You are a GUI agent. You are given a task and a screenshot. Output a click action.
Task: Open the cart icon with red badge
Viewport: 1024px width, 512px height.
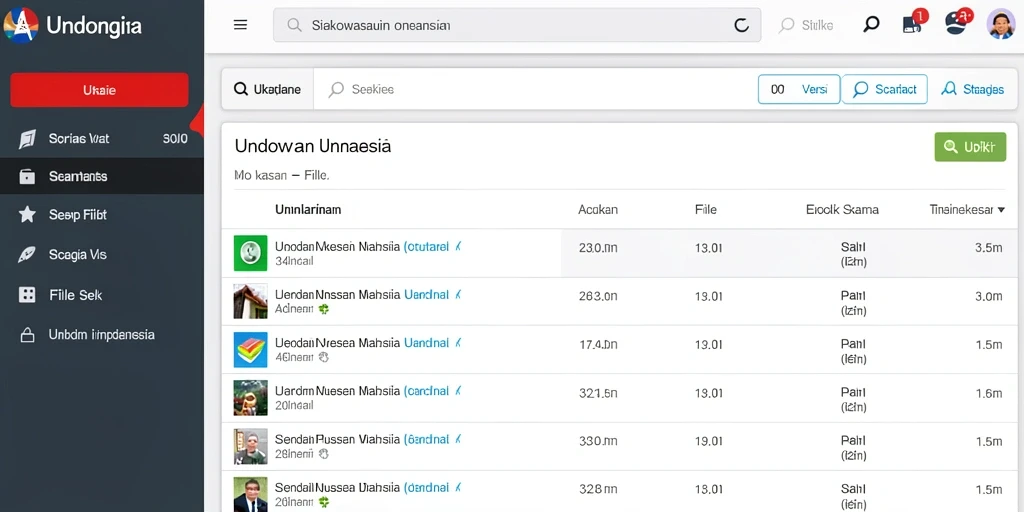pos(914,22)
